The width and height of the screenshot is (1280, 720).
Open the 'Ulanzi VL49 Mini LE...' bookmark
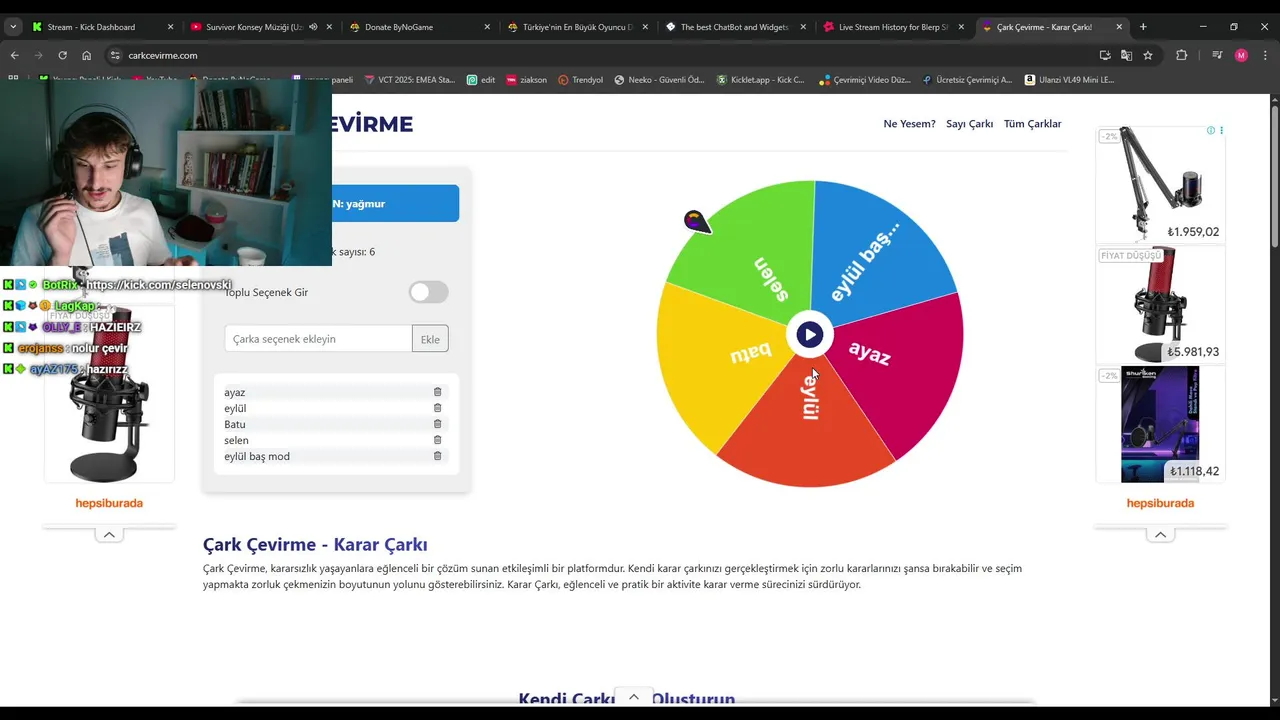click(1069, 80)
